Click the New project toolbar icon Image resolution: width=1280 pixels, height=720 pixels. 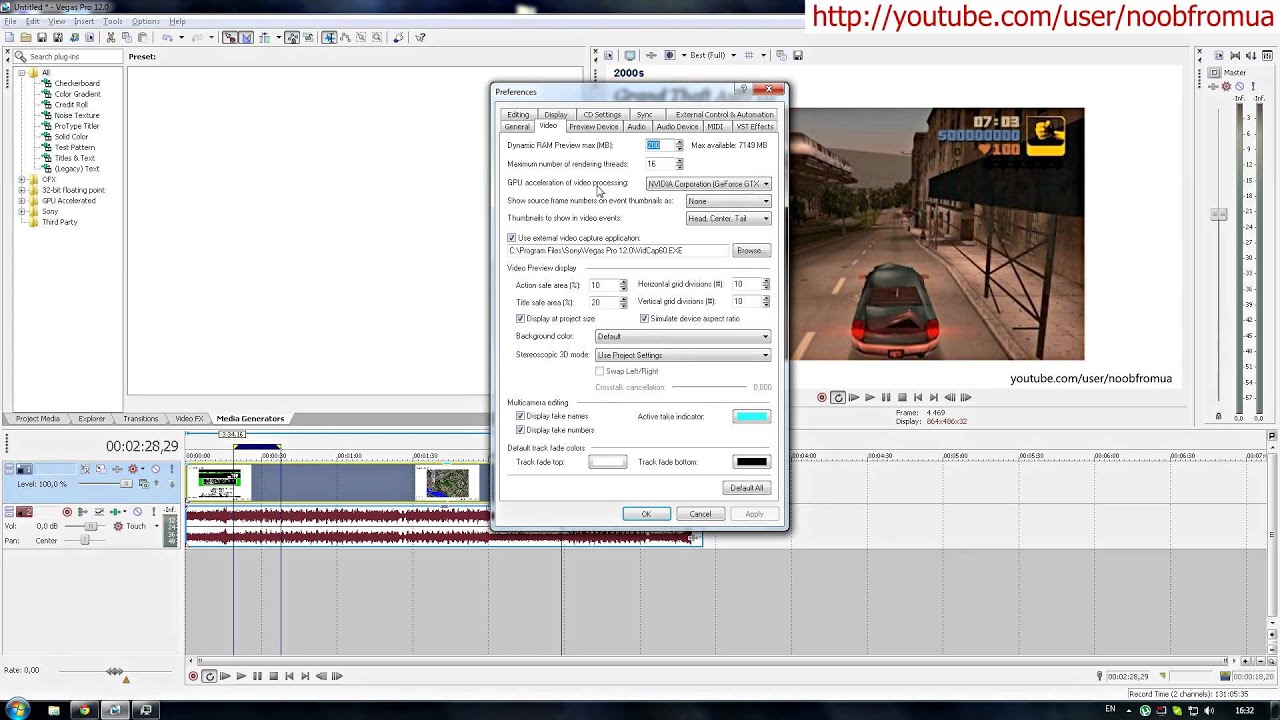(x=9, y=38)
